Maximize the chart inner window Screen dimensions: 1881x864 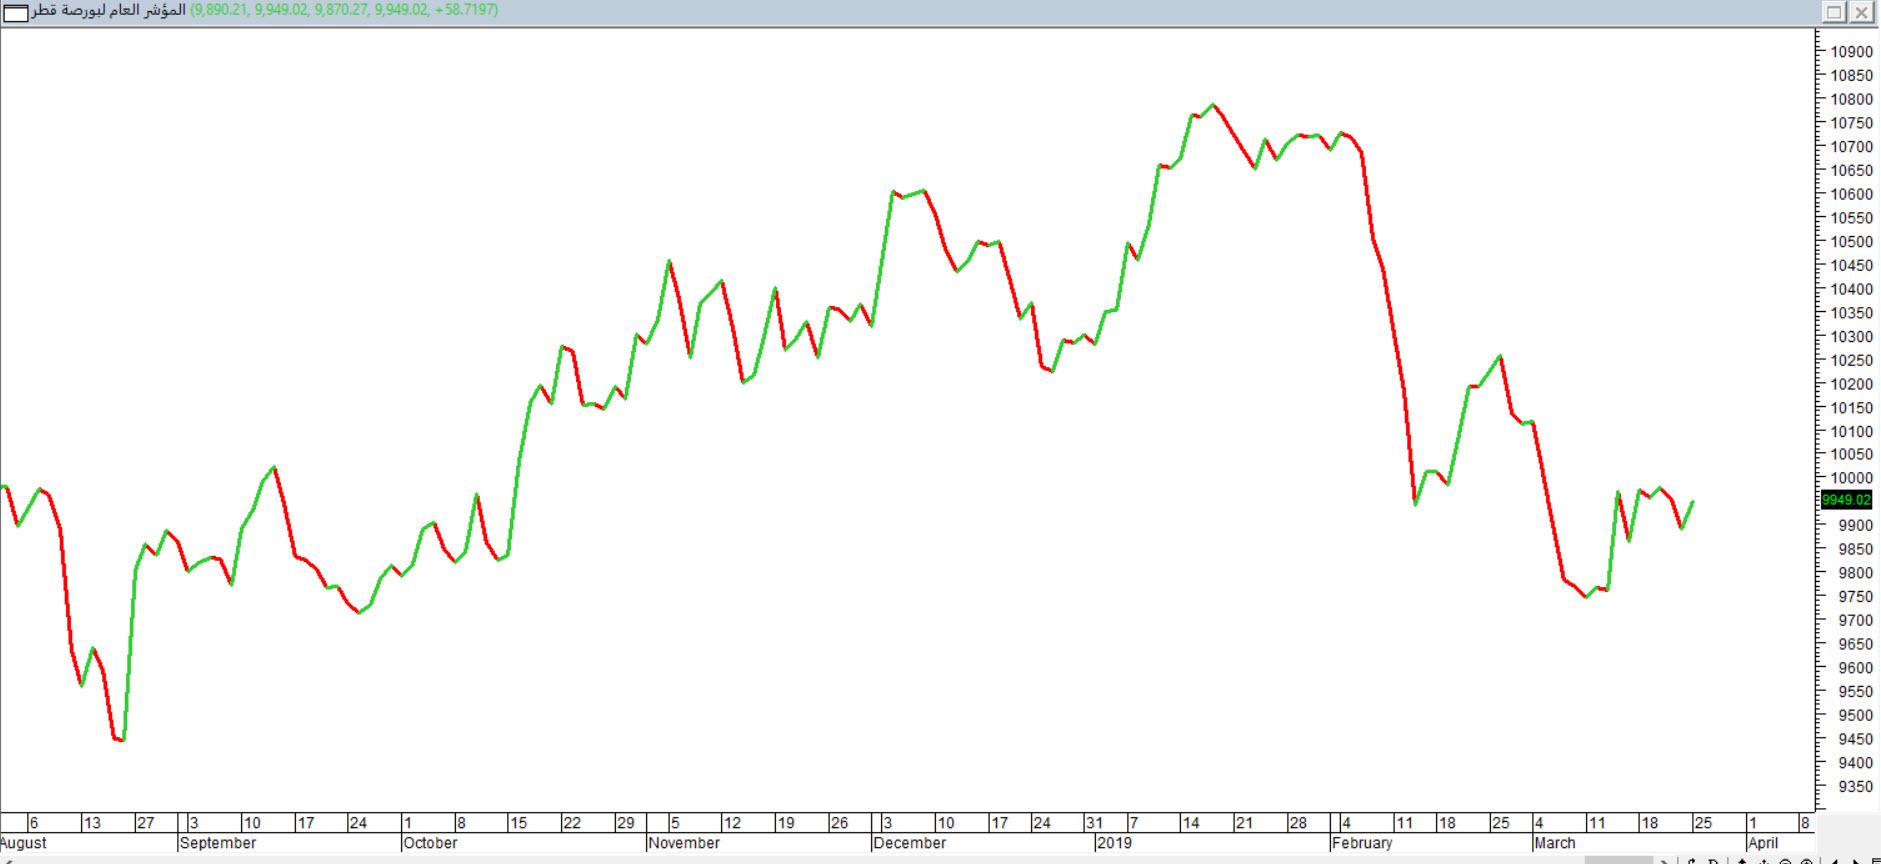1835,12
